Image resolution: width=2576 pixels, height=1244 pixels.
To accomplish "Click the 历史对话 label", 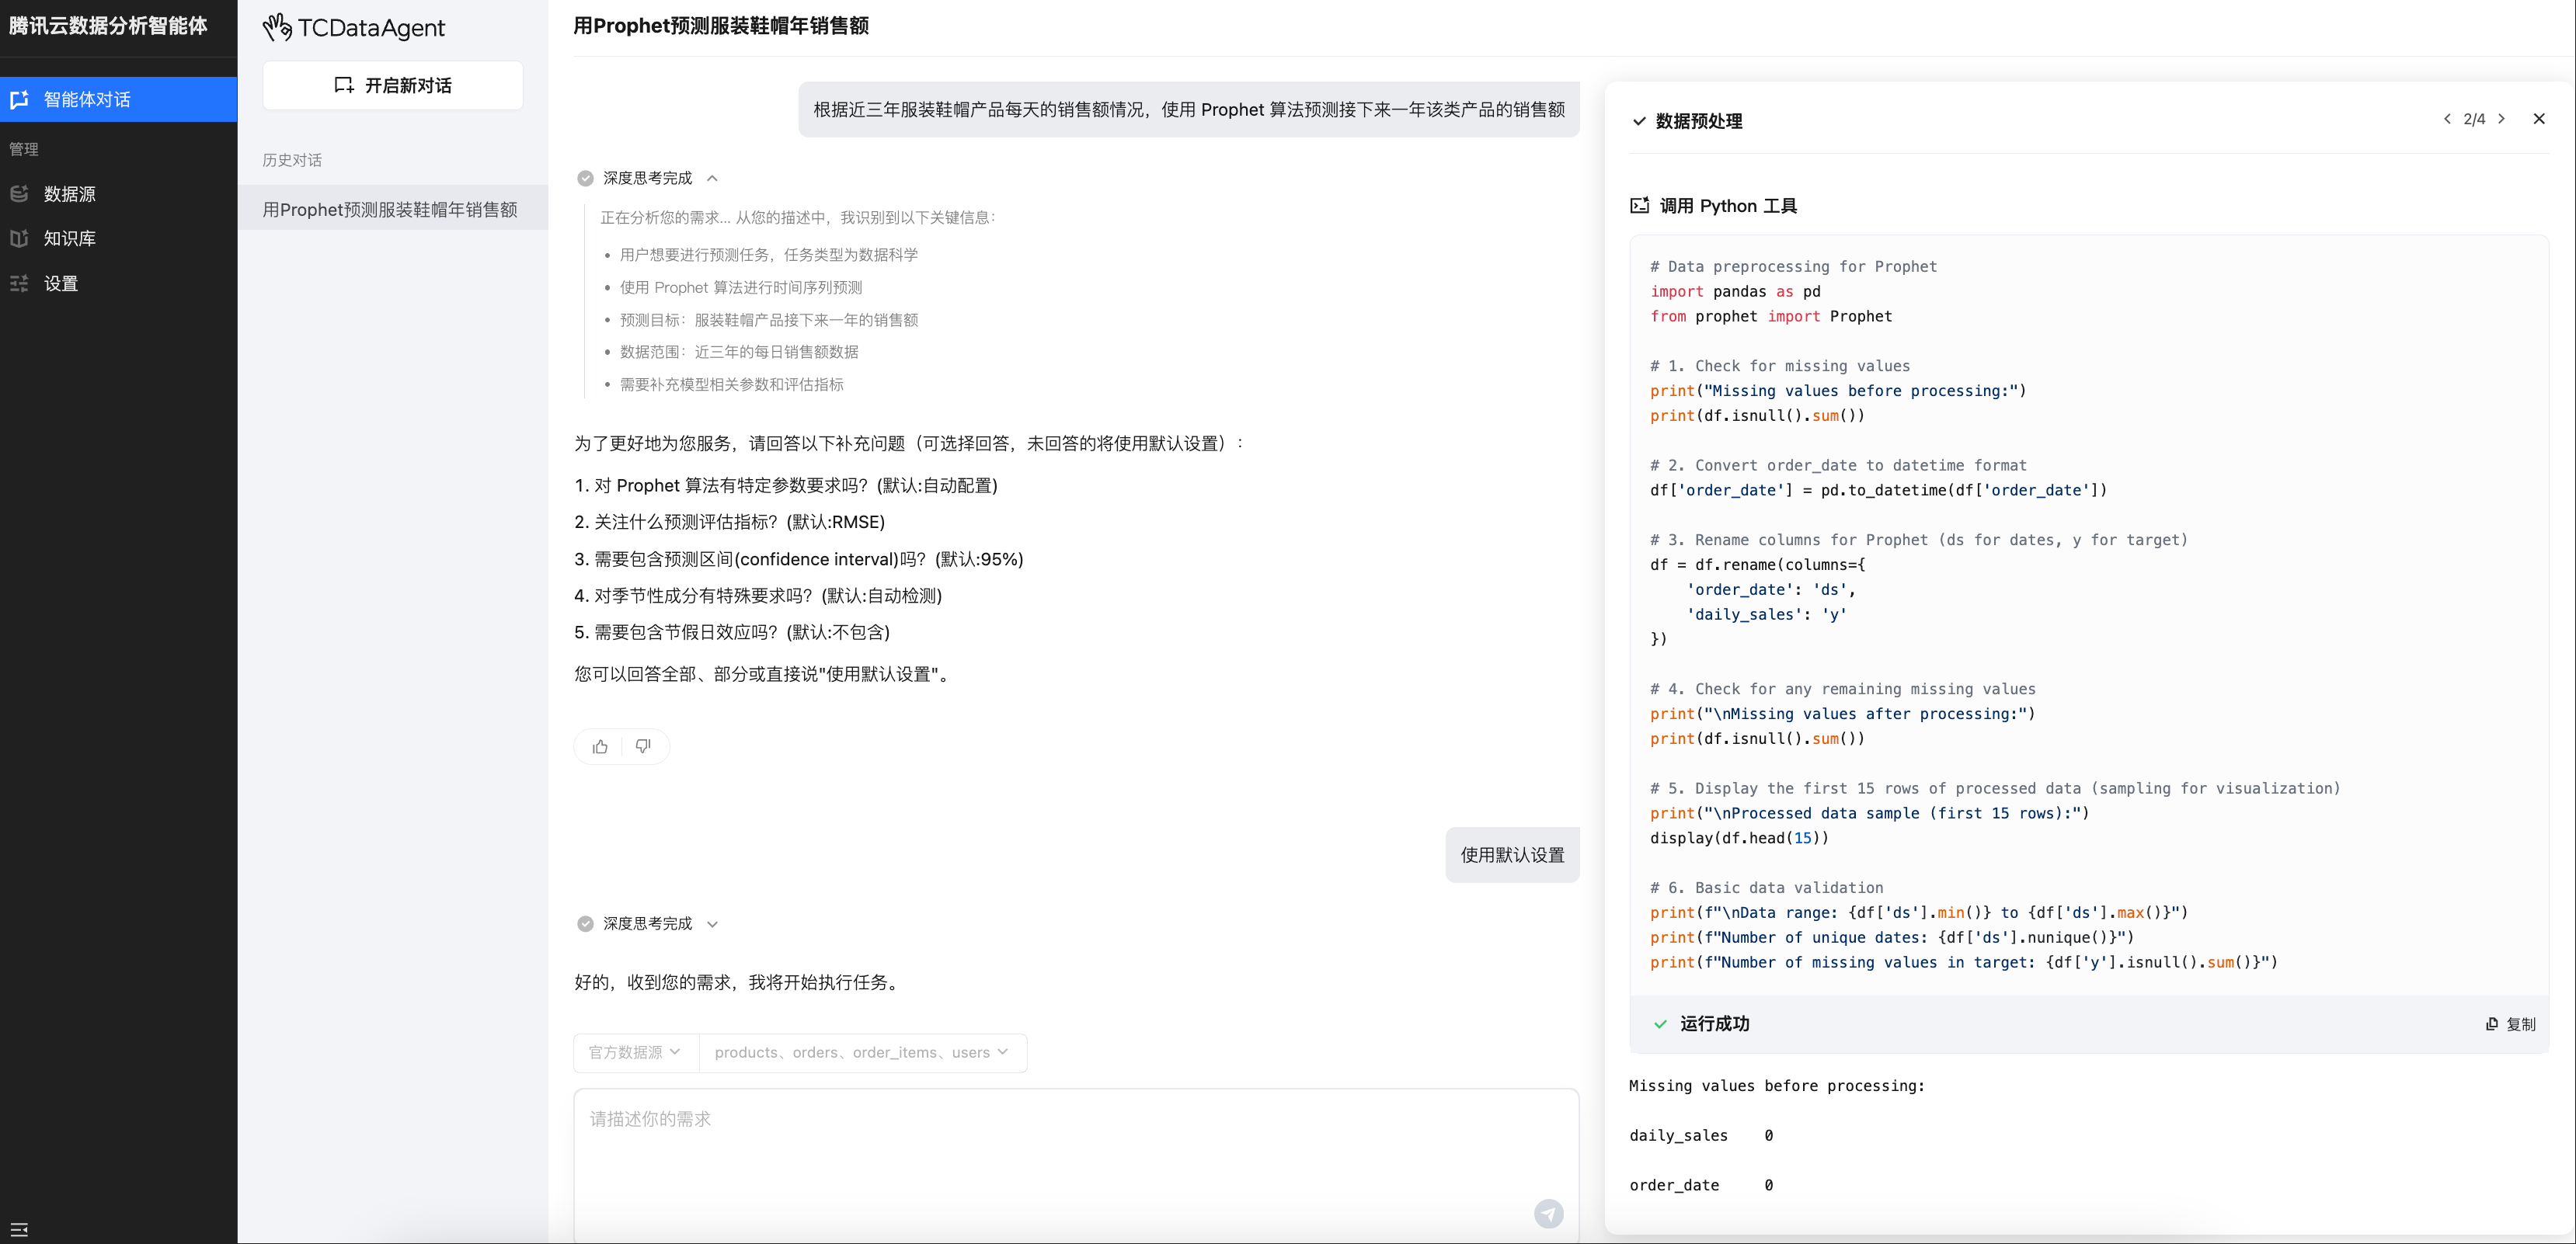I will coord(292,160).
